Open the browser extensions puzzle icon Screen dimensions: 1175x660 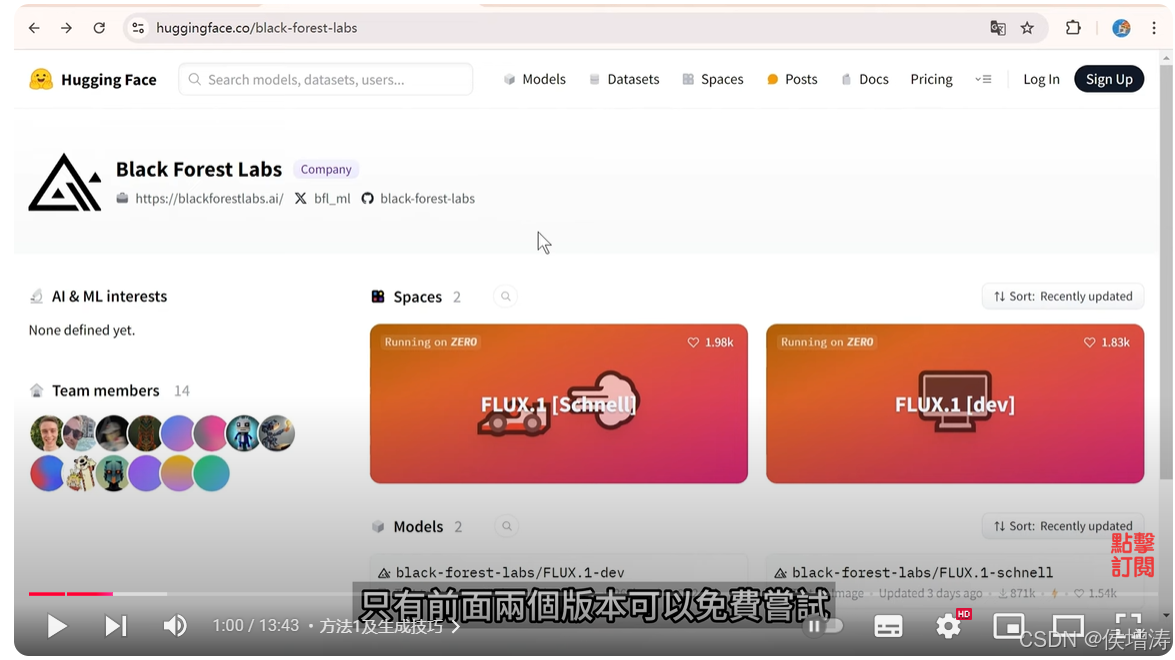1073,28
